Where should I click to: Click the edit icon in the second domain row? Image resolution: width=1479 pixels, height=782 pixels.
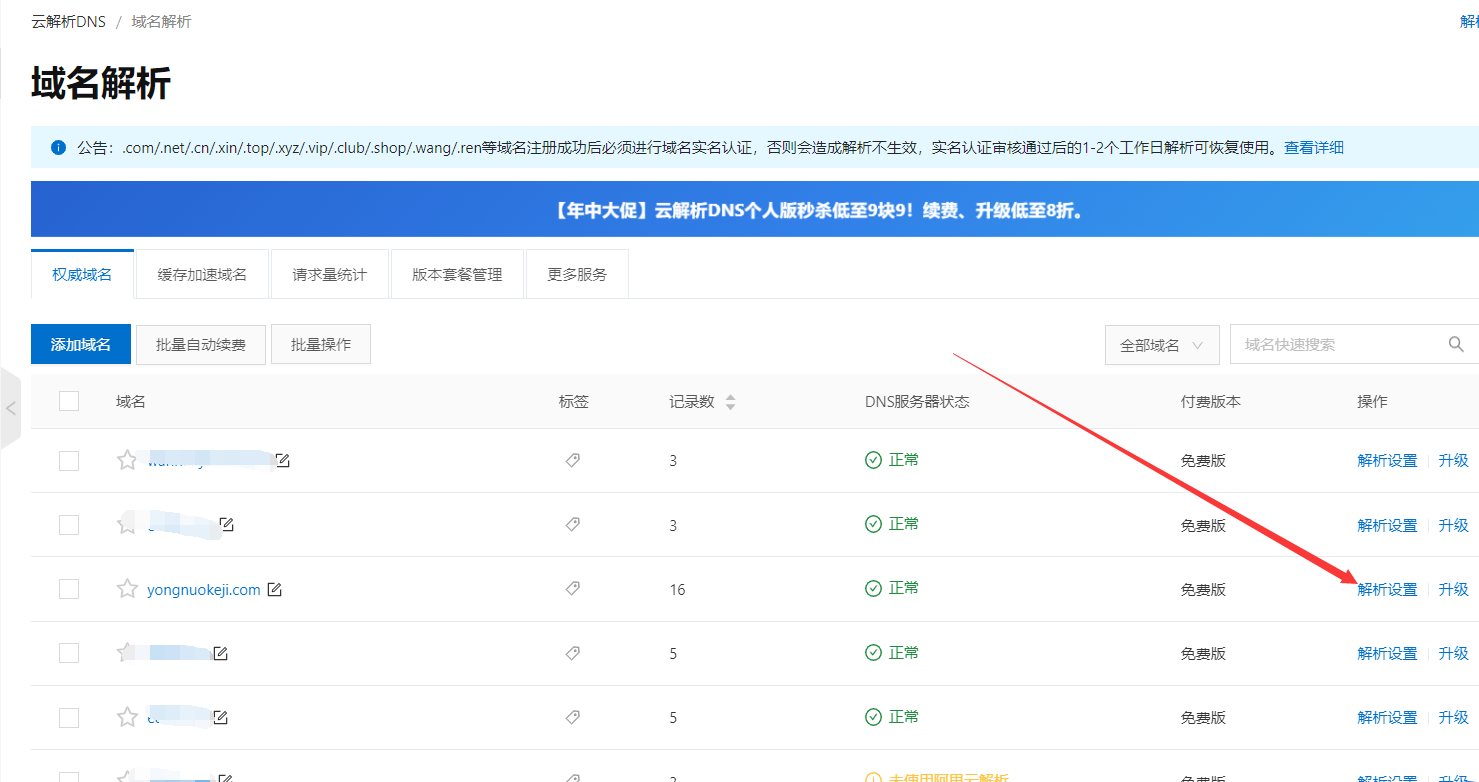[227, 524]
